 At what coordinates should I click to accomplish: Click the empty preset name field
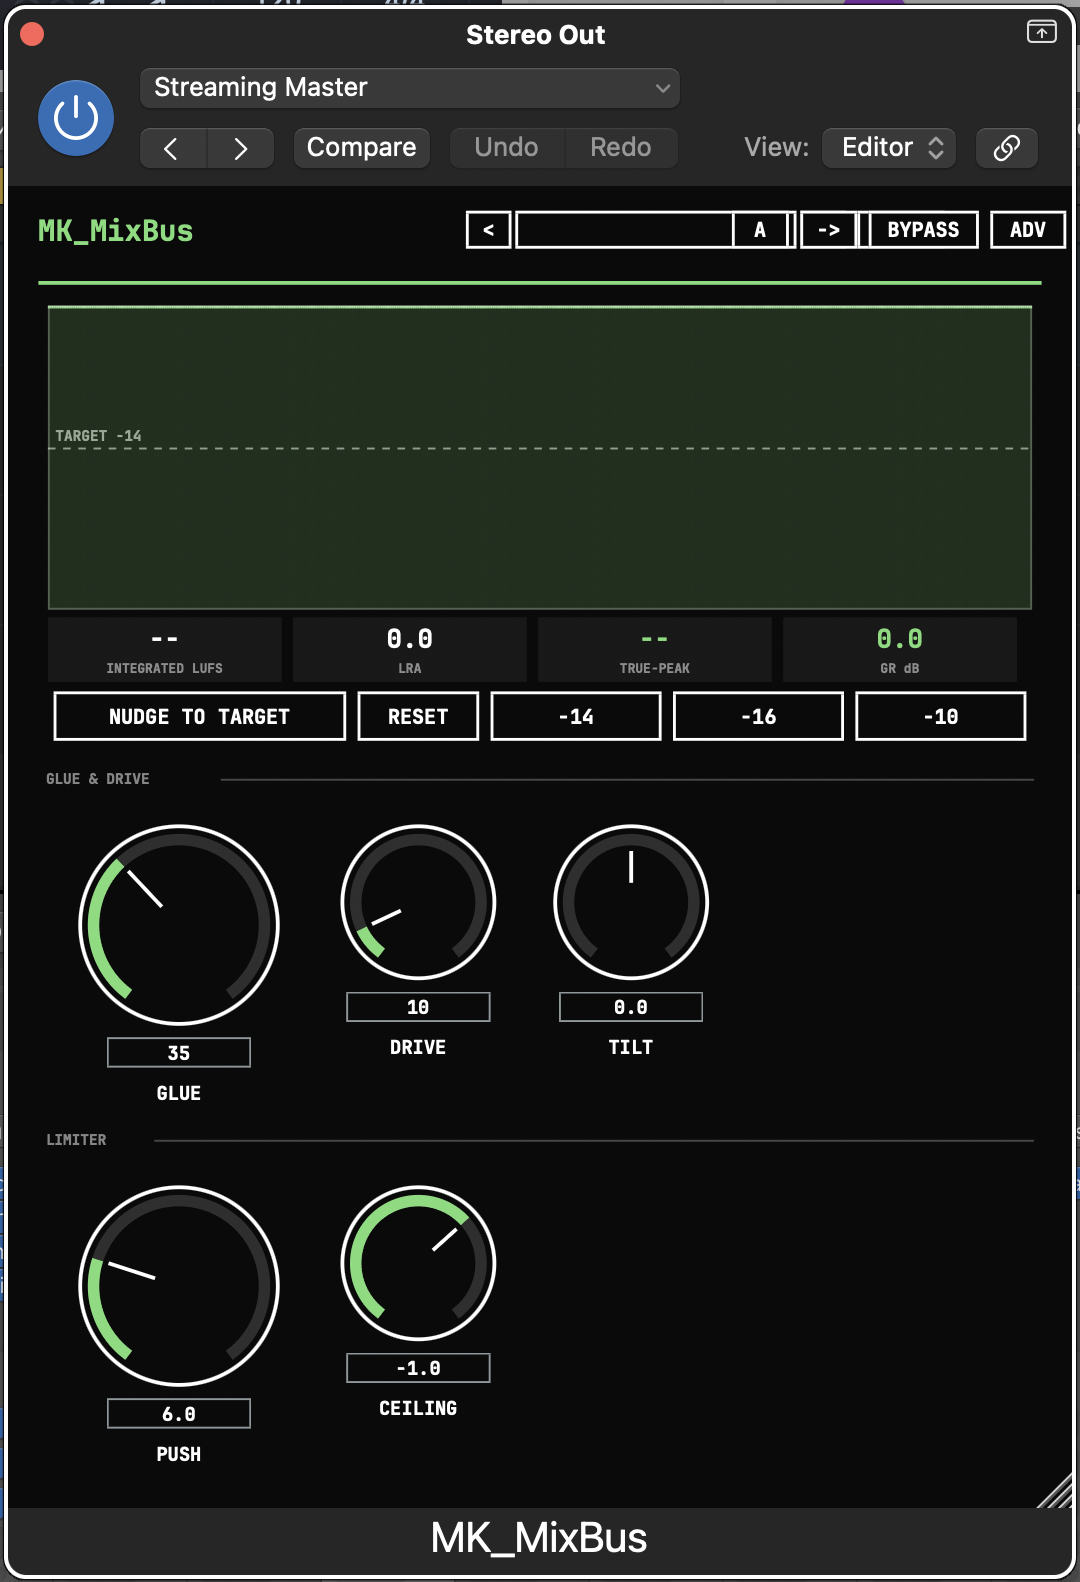point(625,230)
